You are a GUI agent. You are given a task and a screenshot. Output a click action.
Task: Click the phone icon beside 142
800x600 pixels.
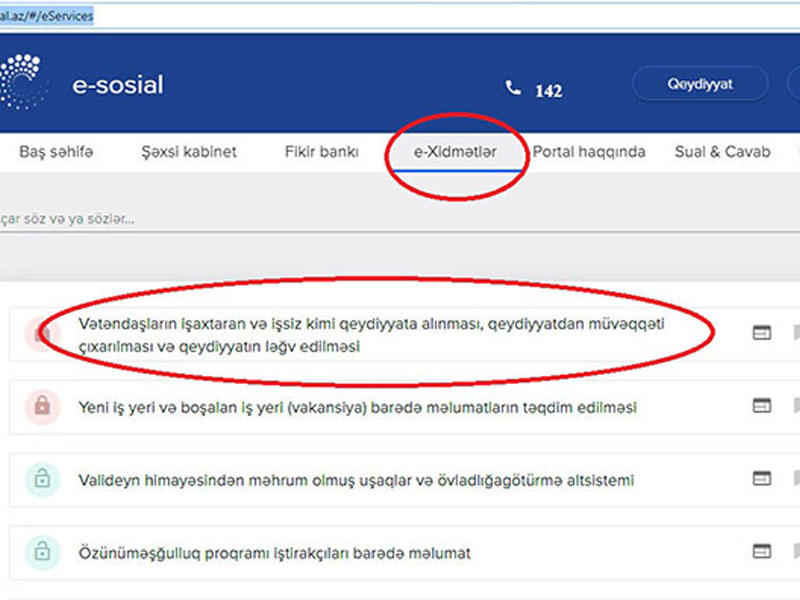pos(513,88)
